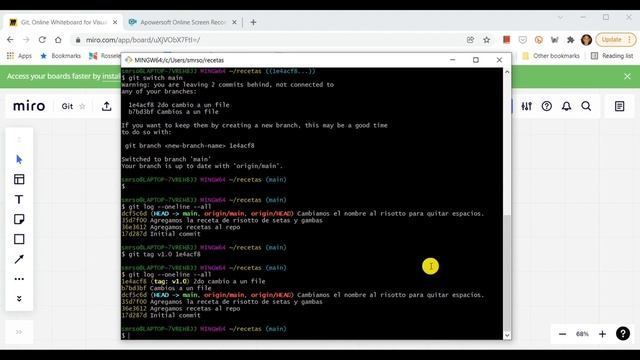
Task: Reload the Miro page
Action: (42, 40)
